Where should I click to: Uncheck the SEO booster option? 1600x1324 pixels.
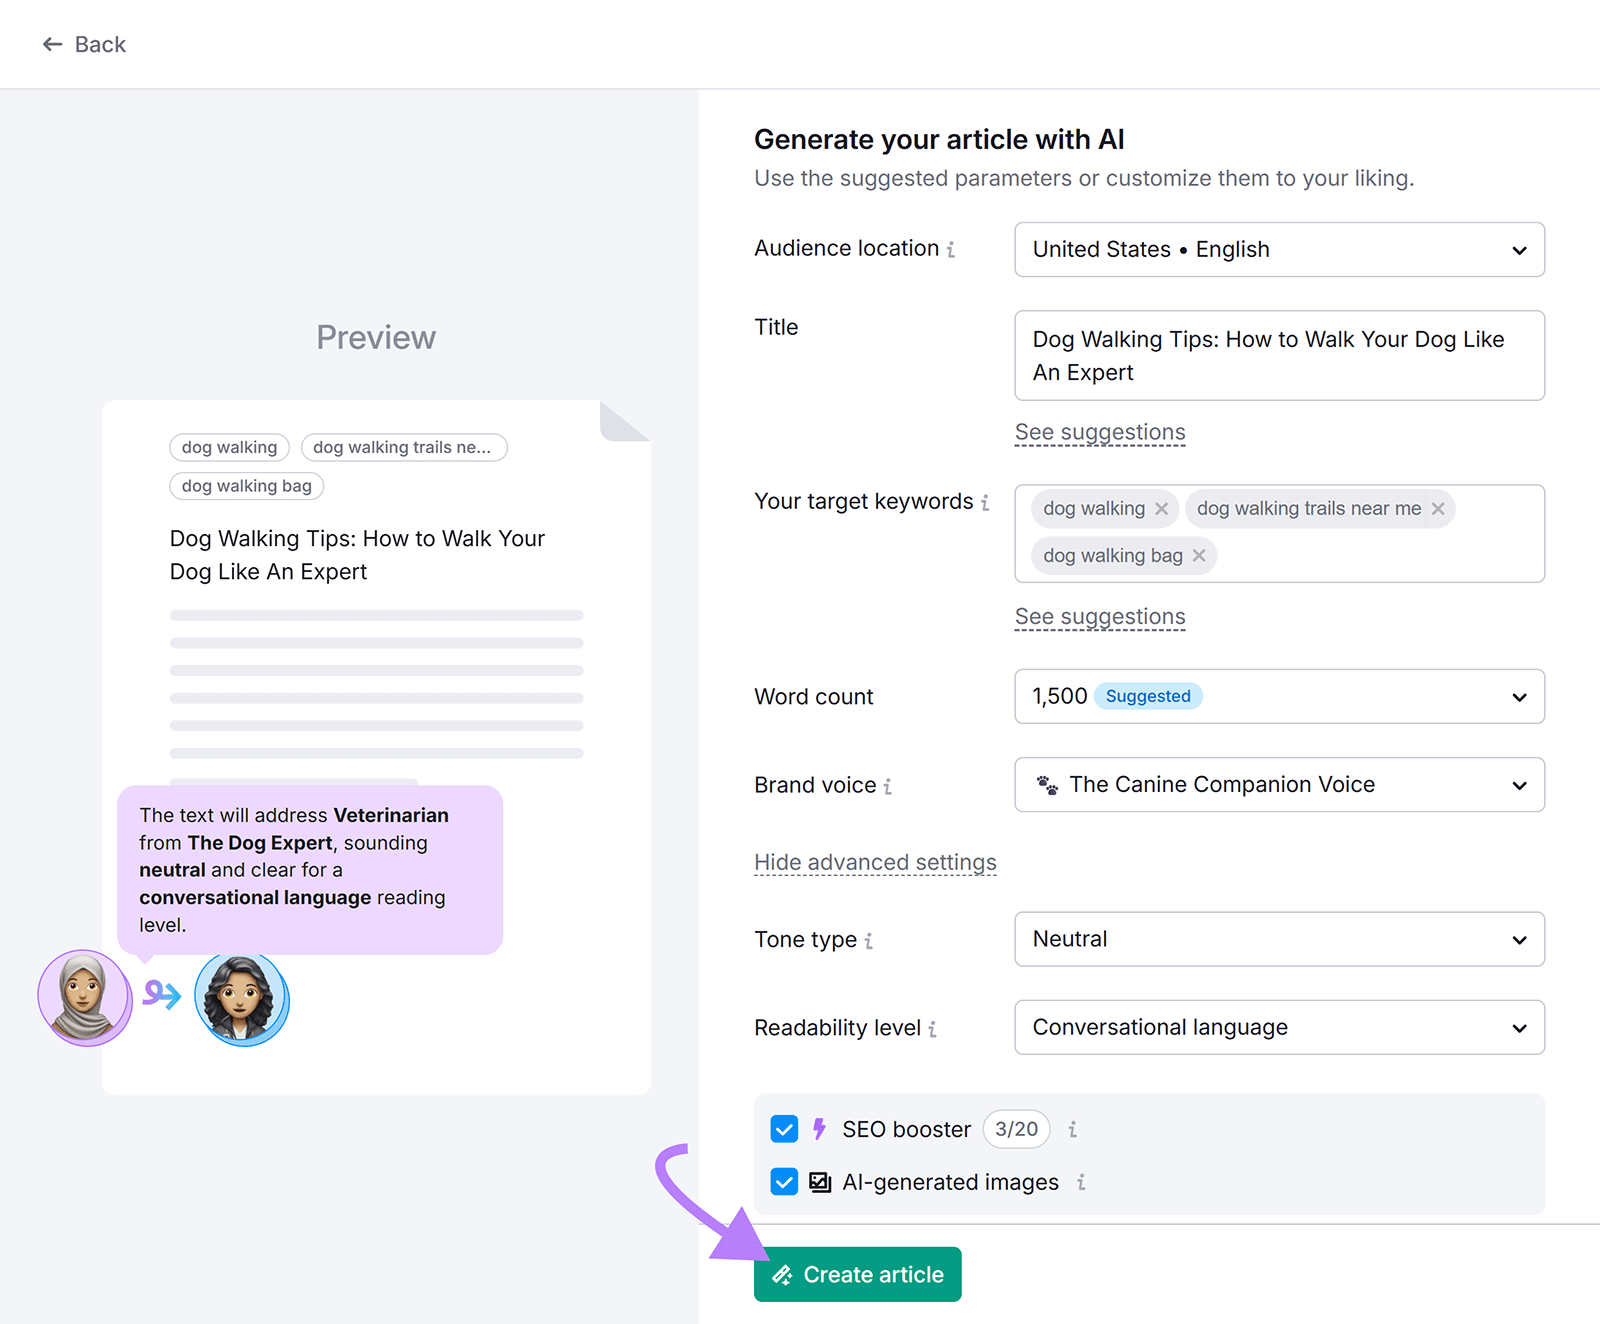[x=784, y=1129]
